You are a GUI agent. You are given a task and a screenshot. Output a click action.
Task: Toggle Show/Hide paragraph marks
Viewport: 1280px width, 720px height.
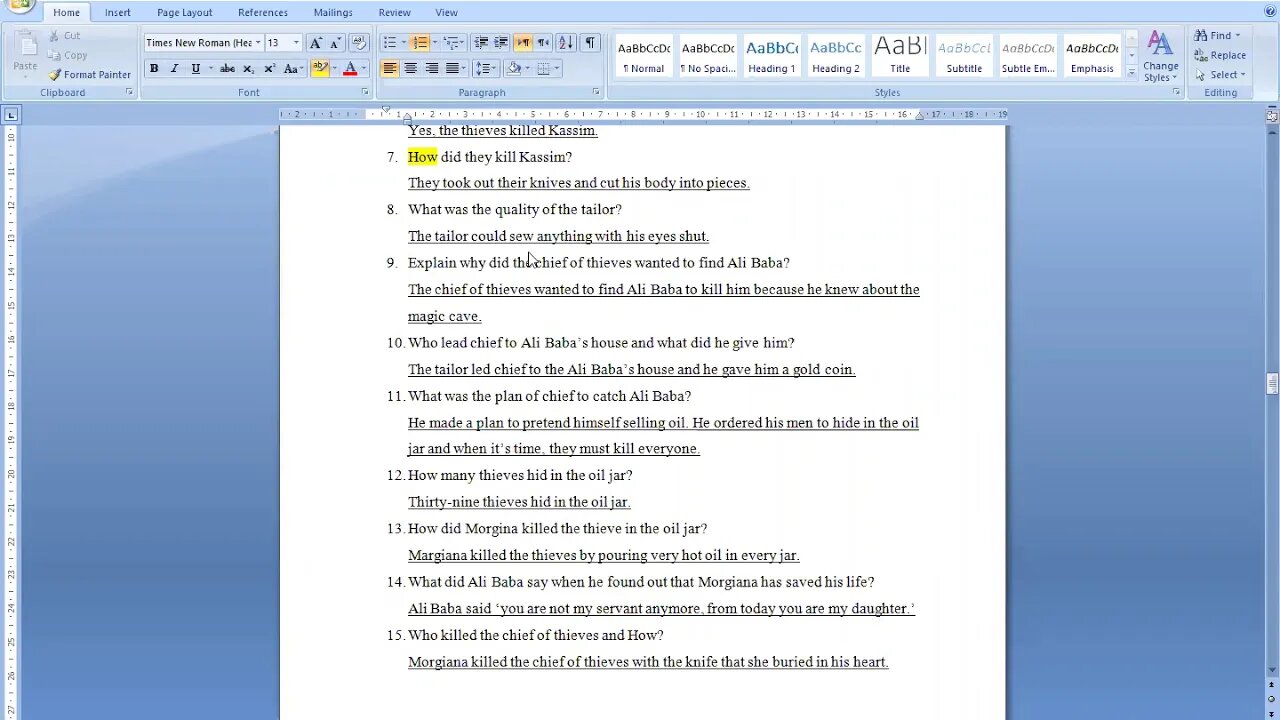coord(590,43)
